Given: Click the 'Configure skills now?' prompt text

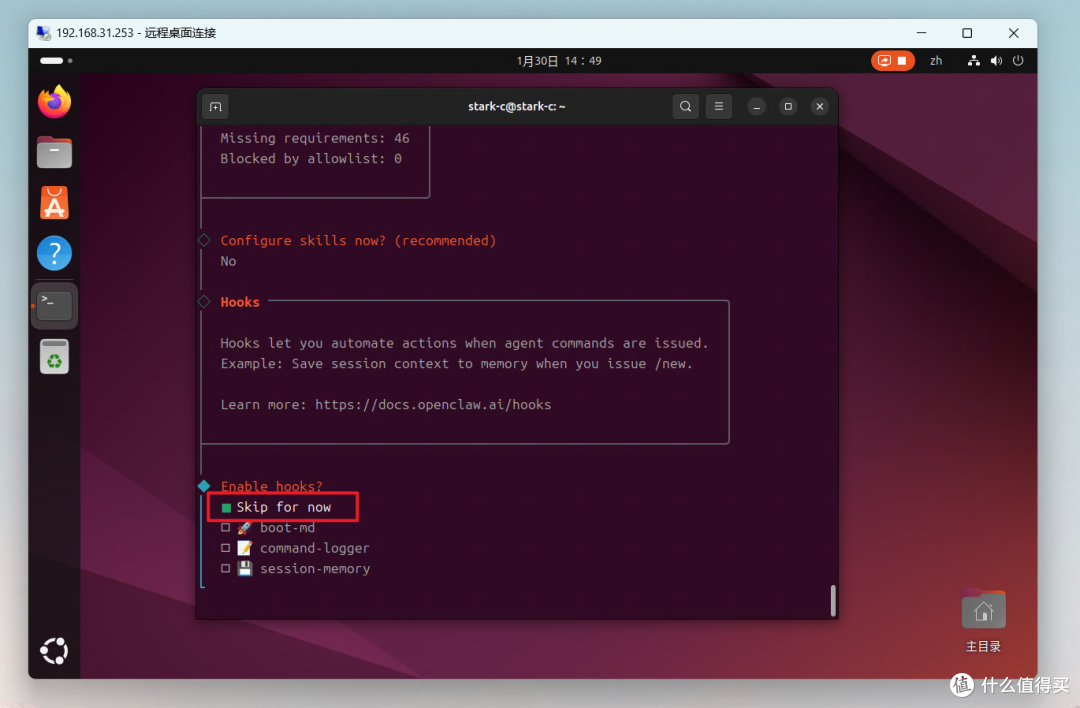Looking at the screenshot, I should [x=357, y=240].
